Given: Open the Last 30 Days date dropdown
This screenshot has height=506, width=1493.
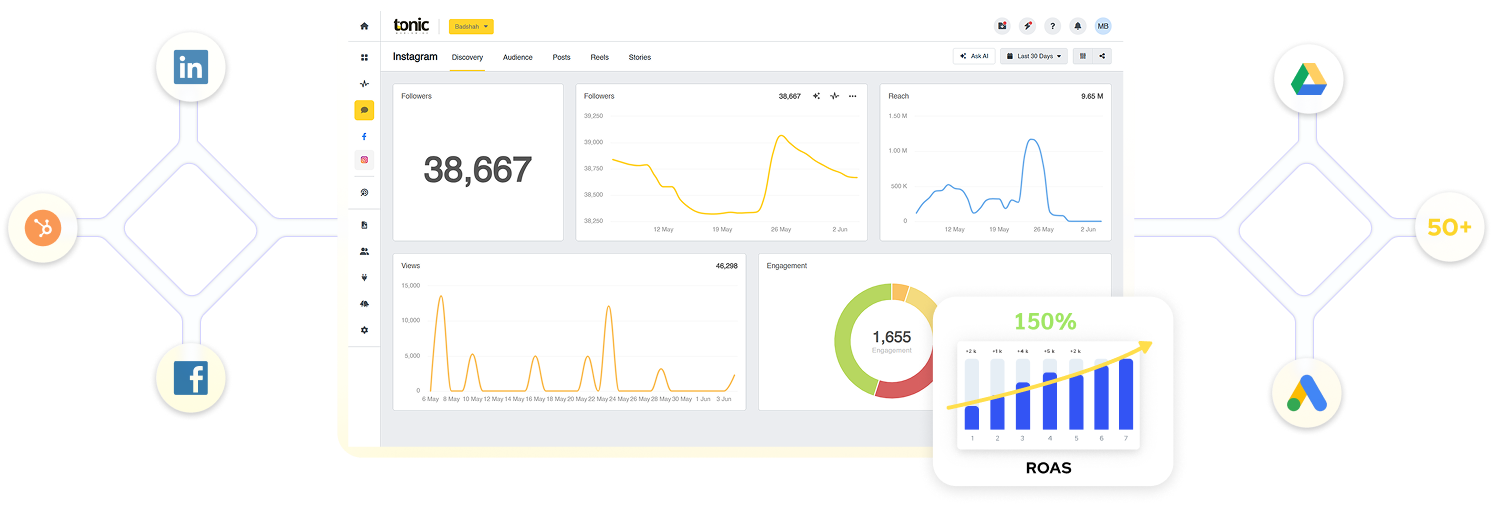Looking at the screenshot, I should 1034,56.
